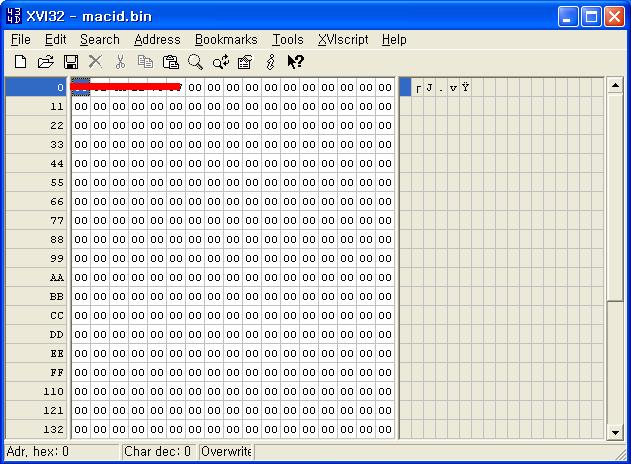Click the Copy toolbar icon

point(145,62)
